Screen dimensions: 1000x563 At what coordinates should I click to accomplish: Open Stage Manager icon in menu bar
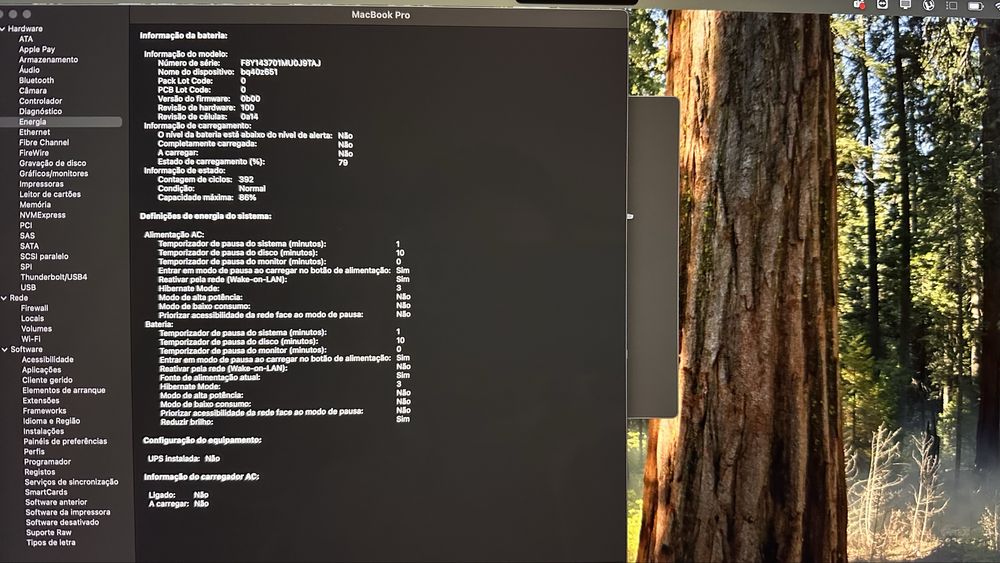pyautogui.click(x=952, y=6)
